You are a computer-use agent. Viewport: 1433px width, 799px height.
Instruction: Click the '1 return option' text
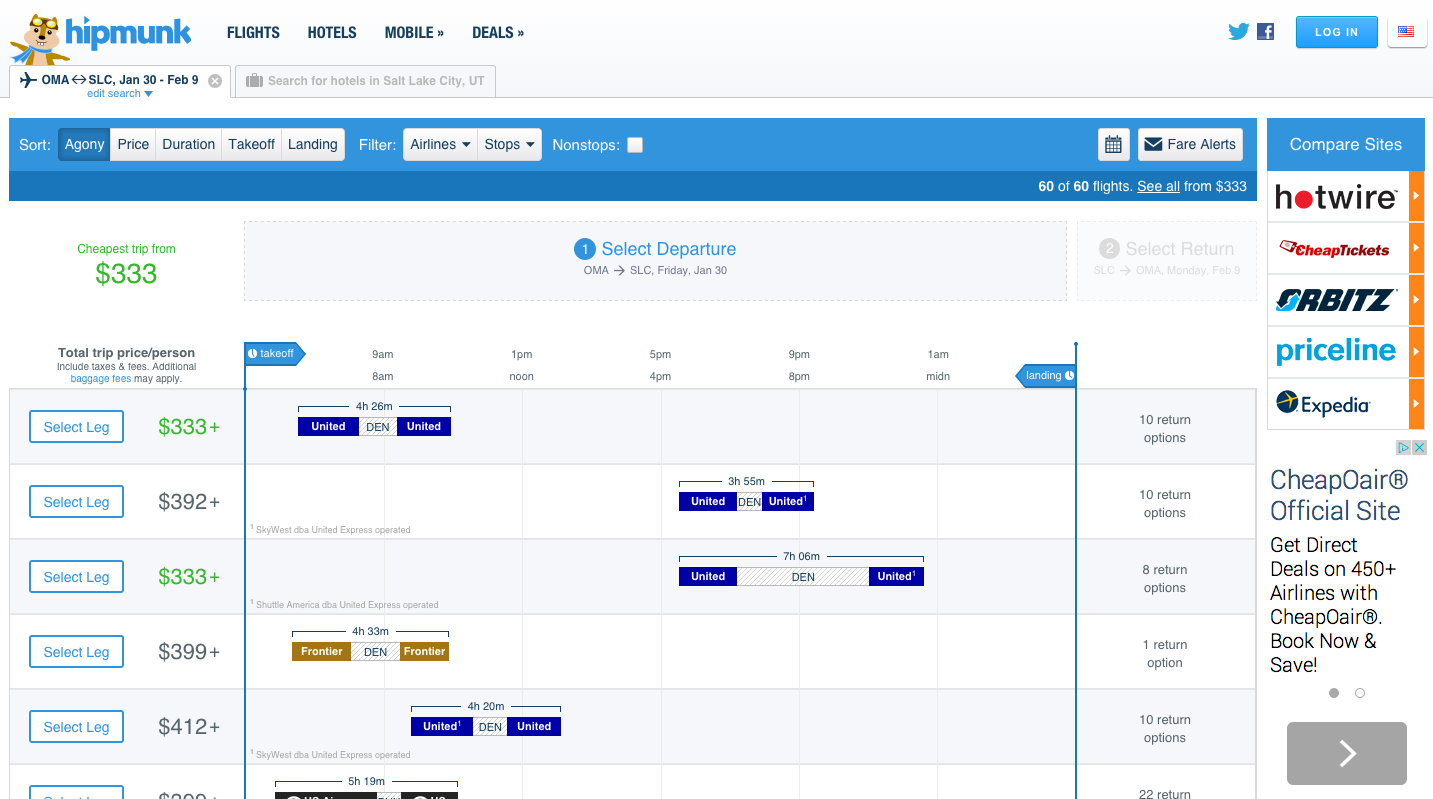click(1165, 654)
